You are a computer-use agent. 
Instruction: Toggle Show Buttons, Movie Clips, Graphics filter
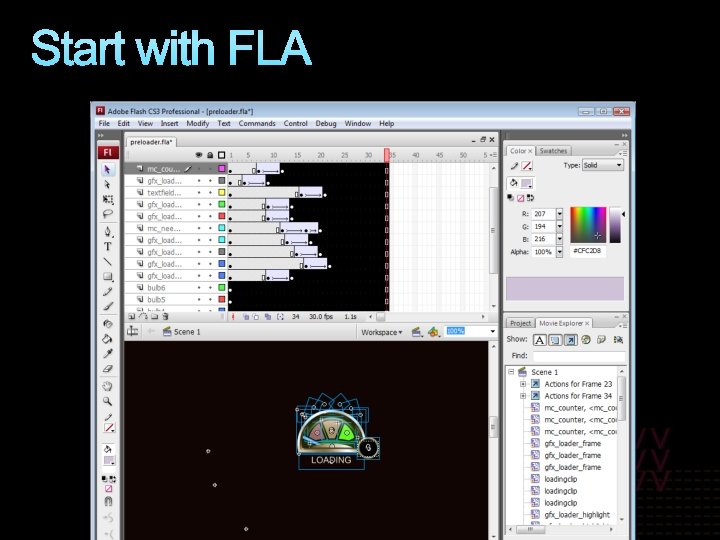point(555,340)
